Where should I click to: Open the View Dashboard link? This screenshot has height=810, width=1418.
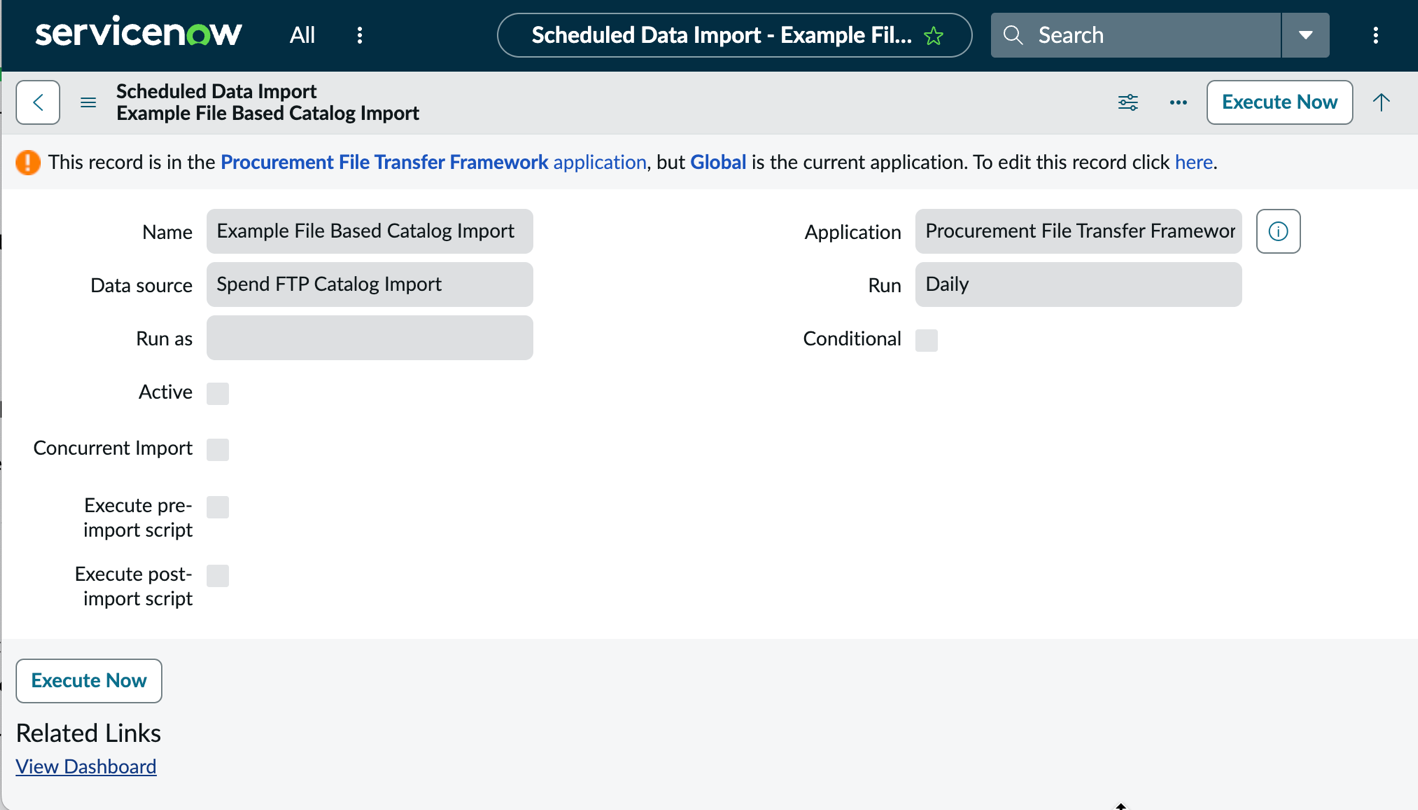pos(86,767)
